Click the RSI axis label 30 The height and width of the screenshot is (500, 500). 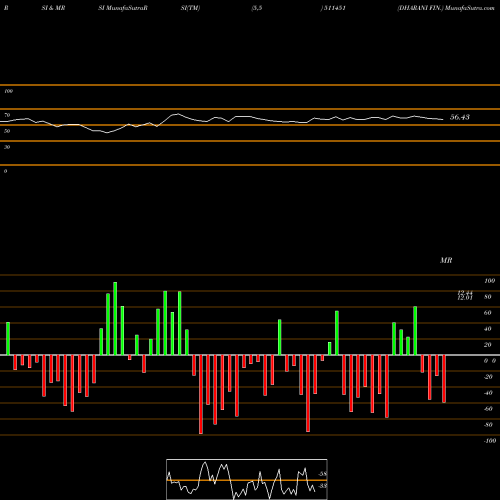tap(7, 147)
